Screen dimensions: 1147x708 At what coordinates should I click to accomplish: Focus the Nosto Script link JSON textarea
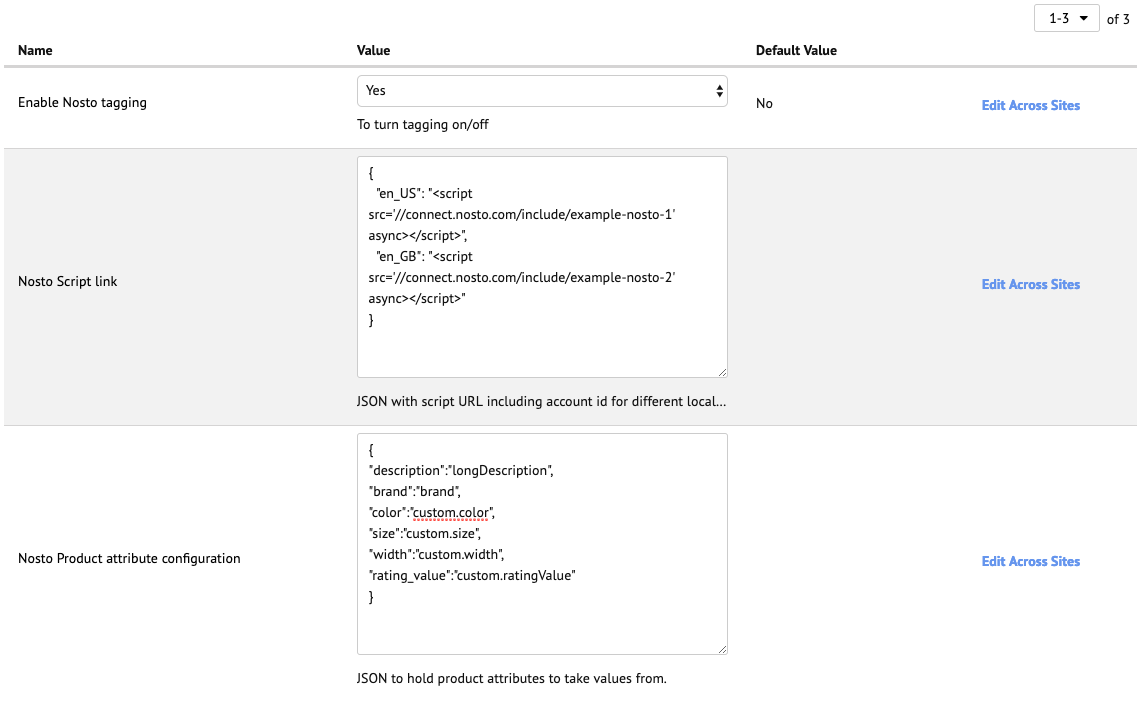(542, 345)
